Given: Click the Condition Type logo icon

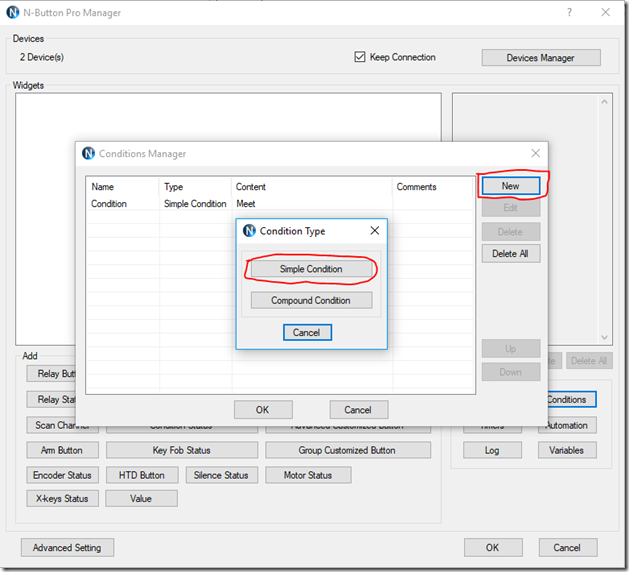Looking at the screenshot, I should pyautogui.click(x=249, y=231).
